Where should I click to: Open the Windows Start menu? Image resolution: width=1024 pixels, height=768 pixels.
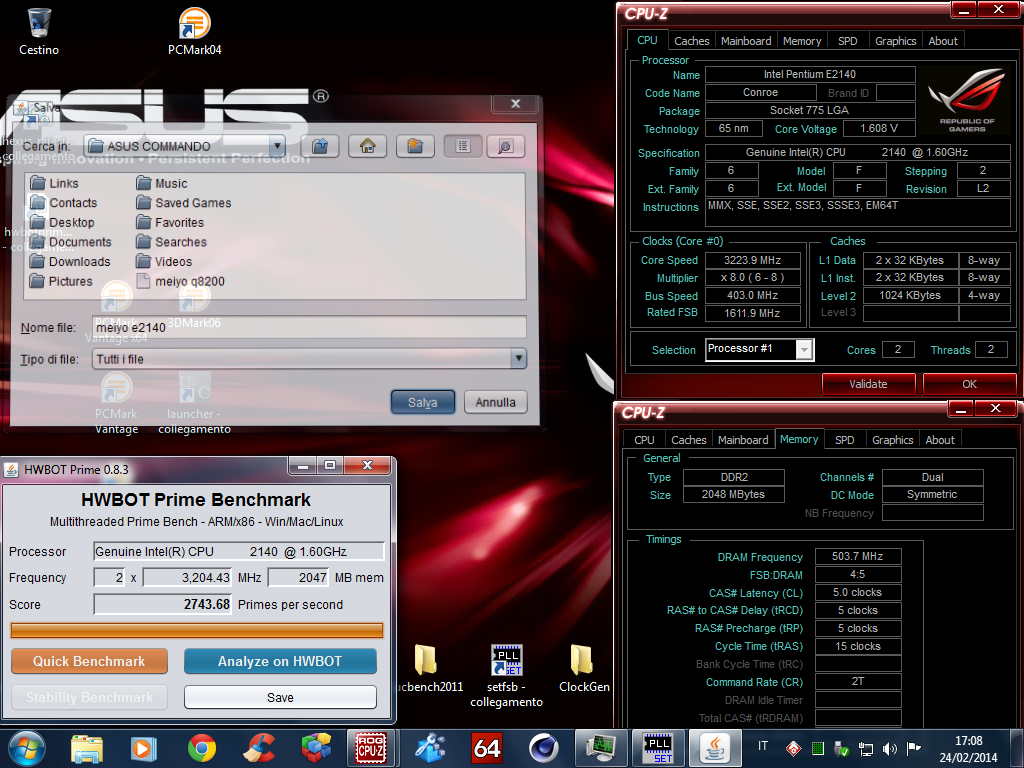pyautogui.click(x=27, y=748)
